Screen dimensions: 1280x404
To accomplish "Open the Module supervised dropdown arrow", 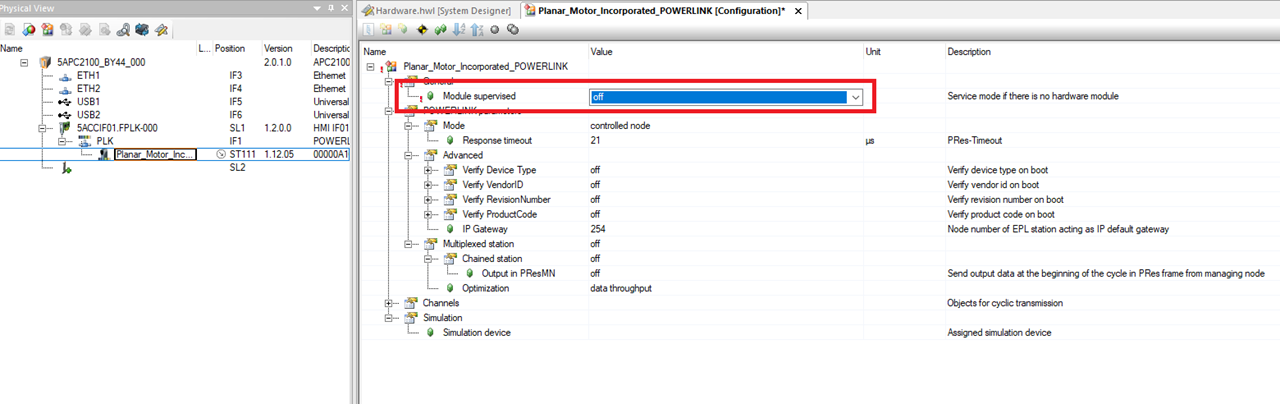I will (x=855, y=97).
